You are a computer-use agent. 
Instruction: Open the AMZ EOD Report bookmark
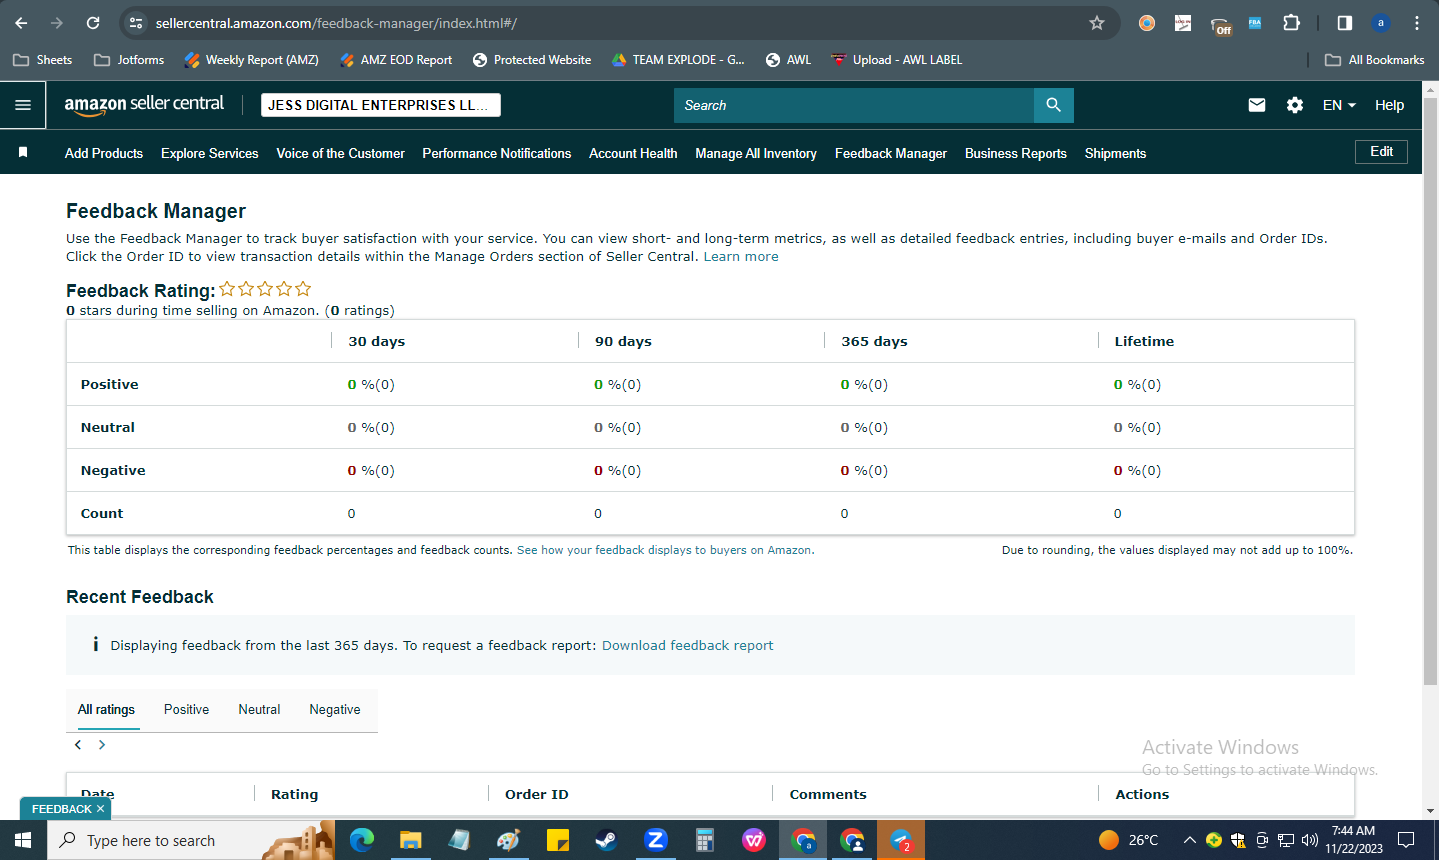point(395,60)
